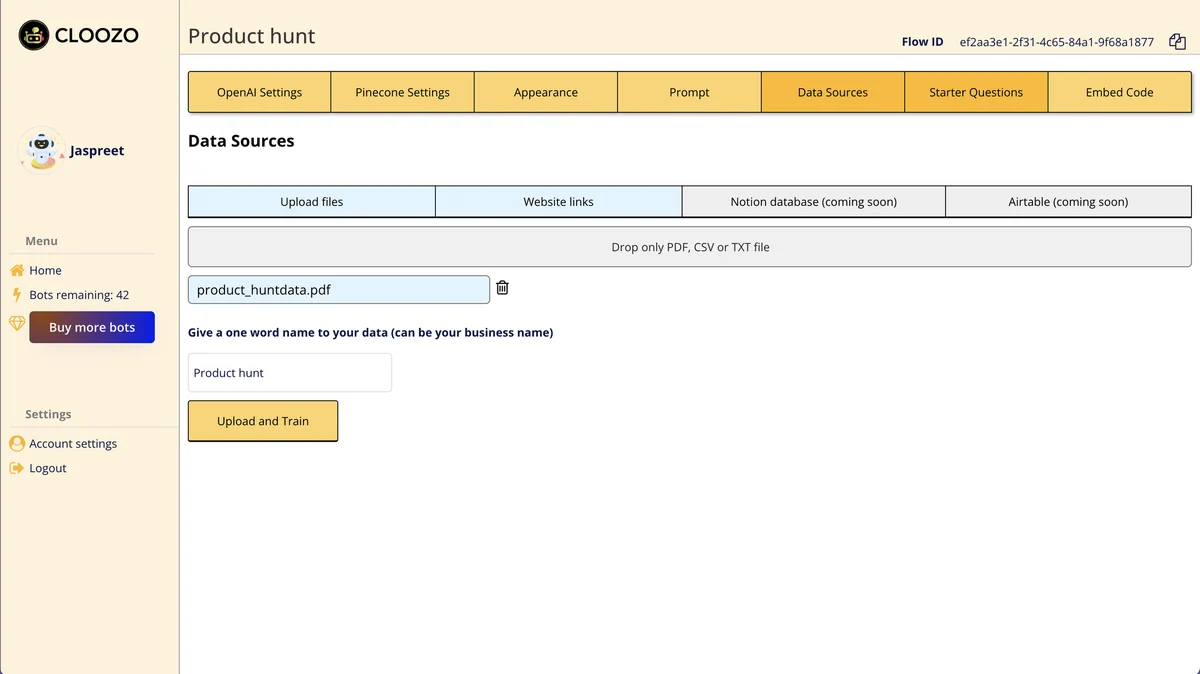The height and width of the screenshot is (674, 1200).
Task: Open the Starter Questions tab
Action: click(976, 92)
